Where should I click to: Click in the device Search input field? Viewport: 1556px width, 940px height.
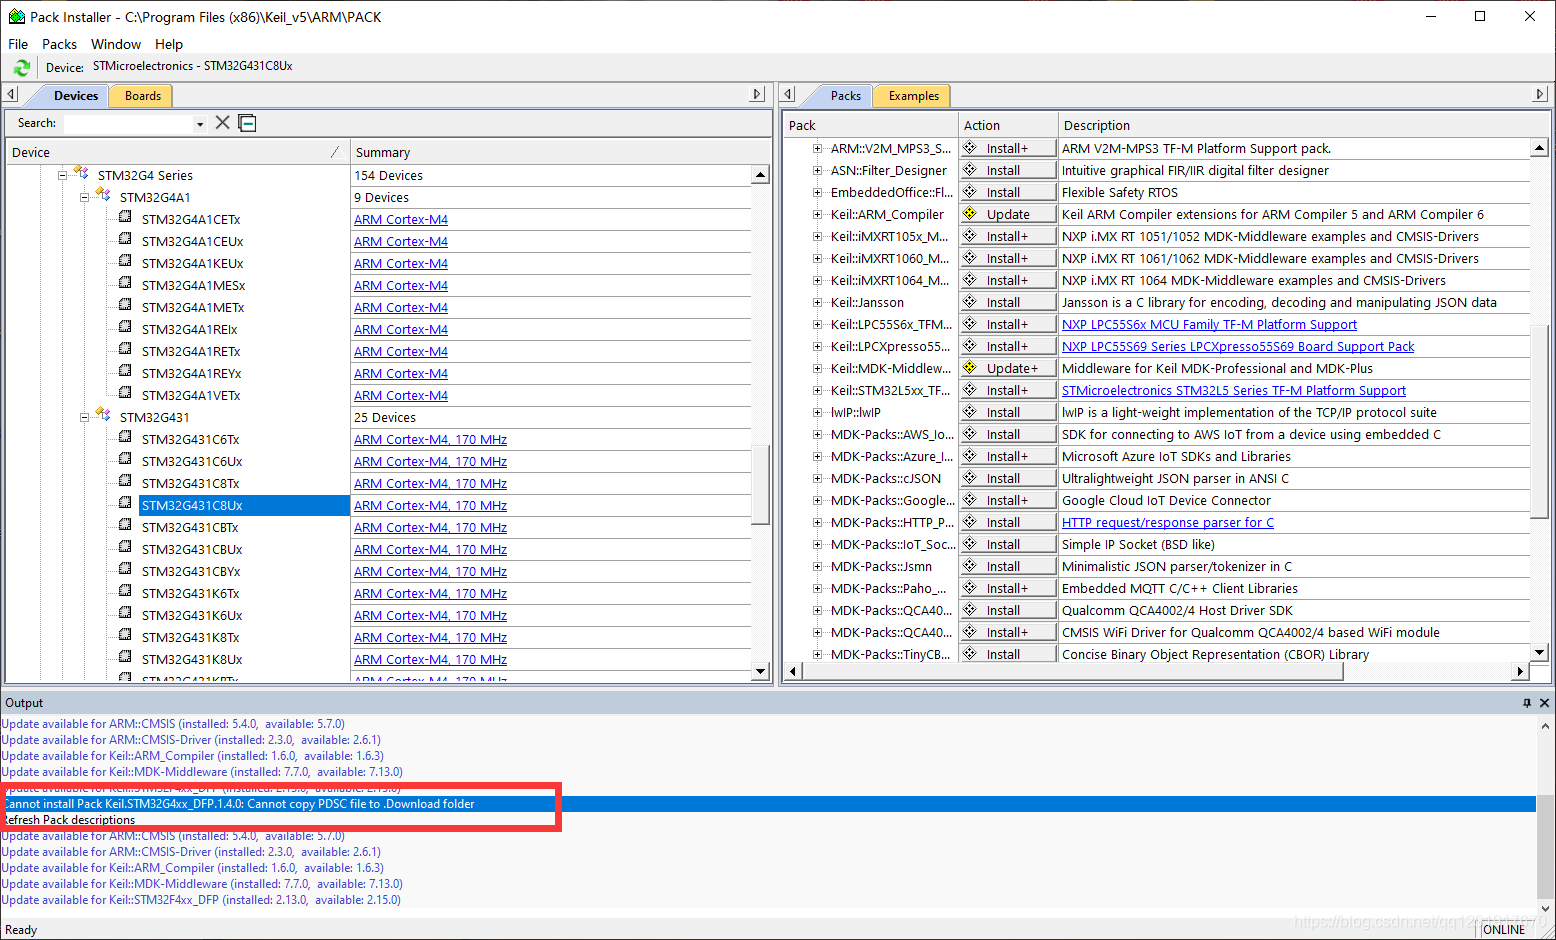128,124
